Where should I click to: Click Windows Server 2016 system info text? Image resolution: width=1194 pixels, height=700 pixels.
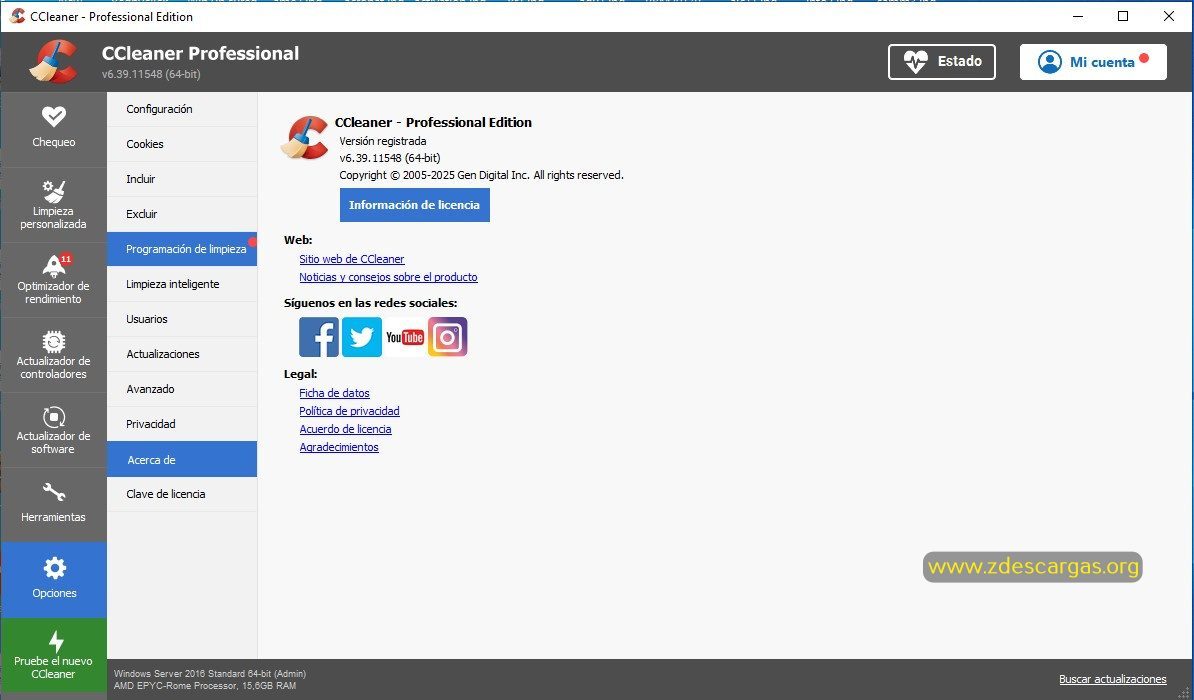click(210, 673)
